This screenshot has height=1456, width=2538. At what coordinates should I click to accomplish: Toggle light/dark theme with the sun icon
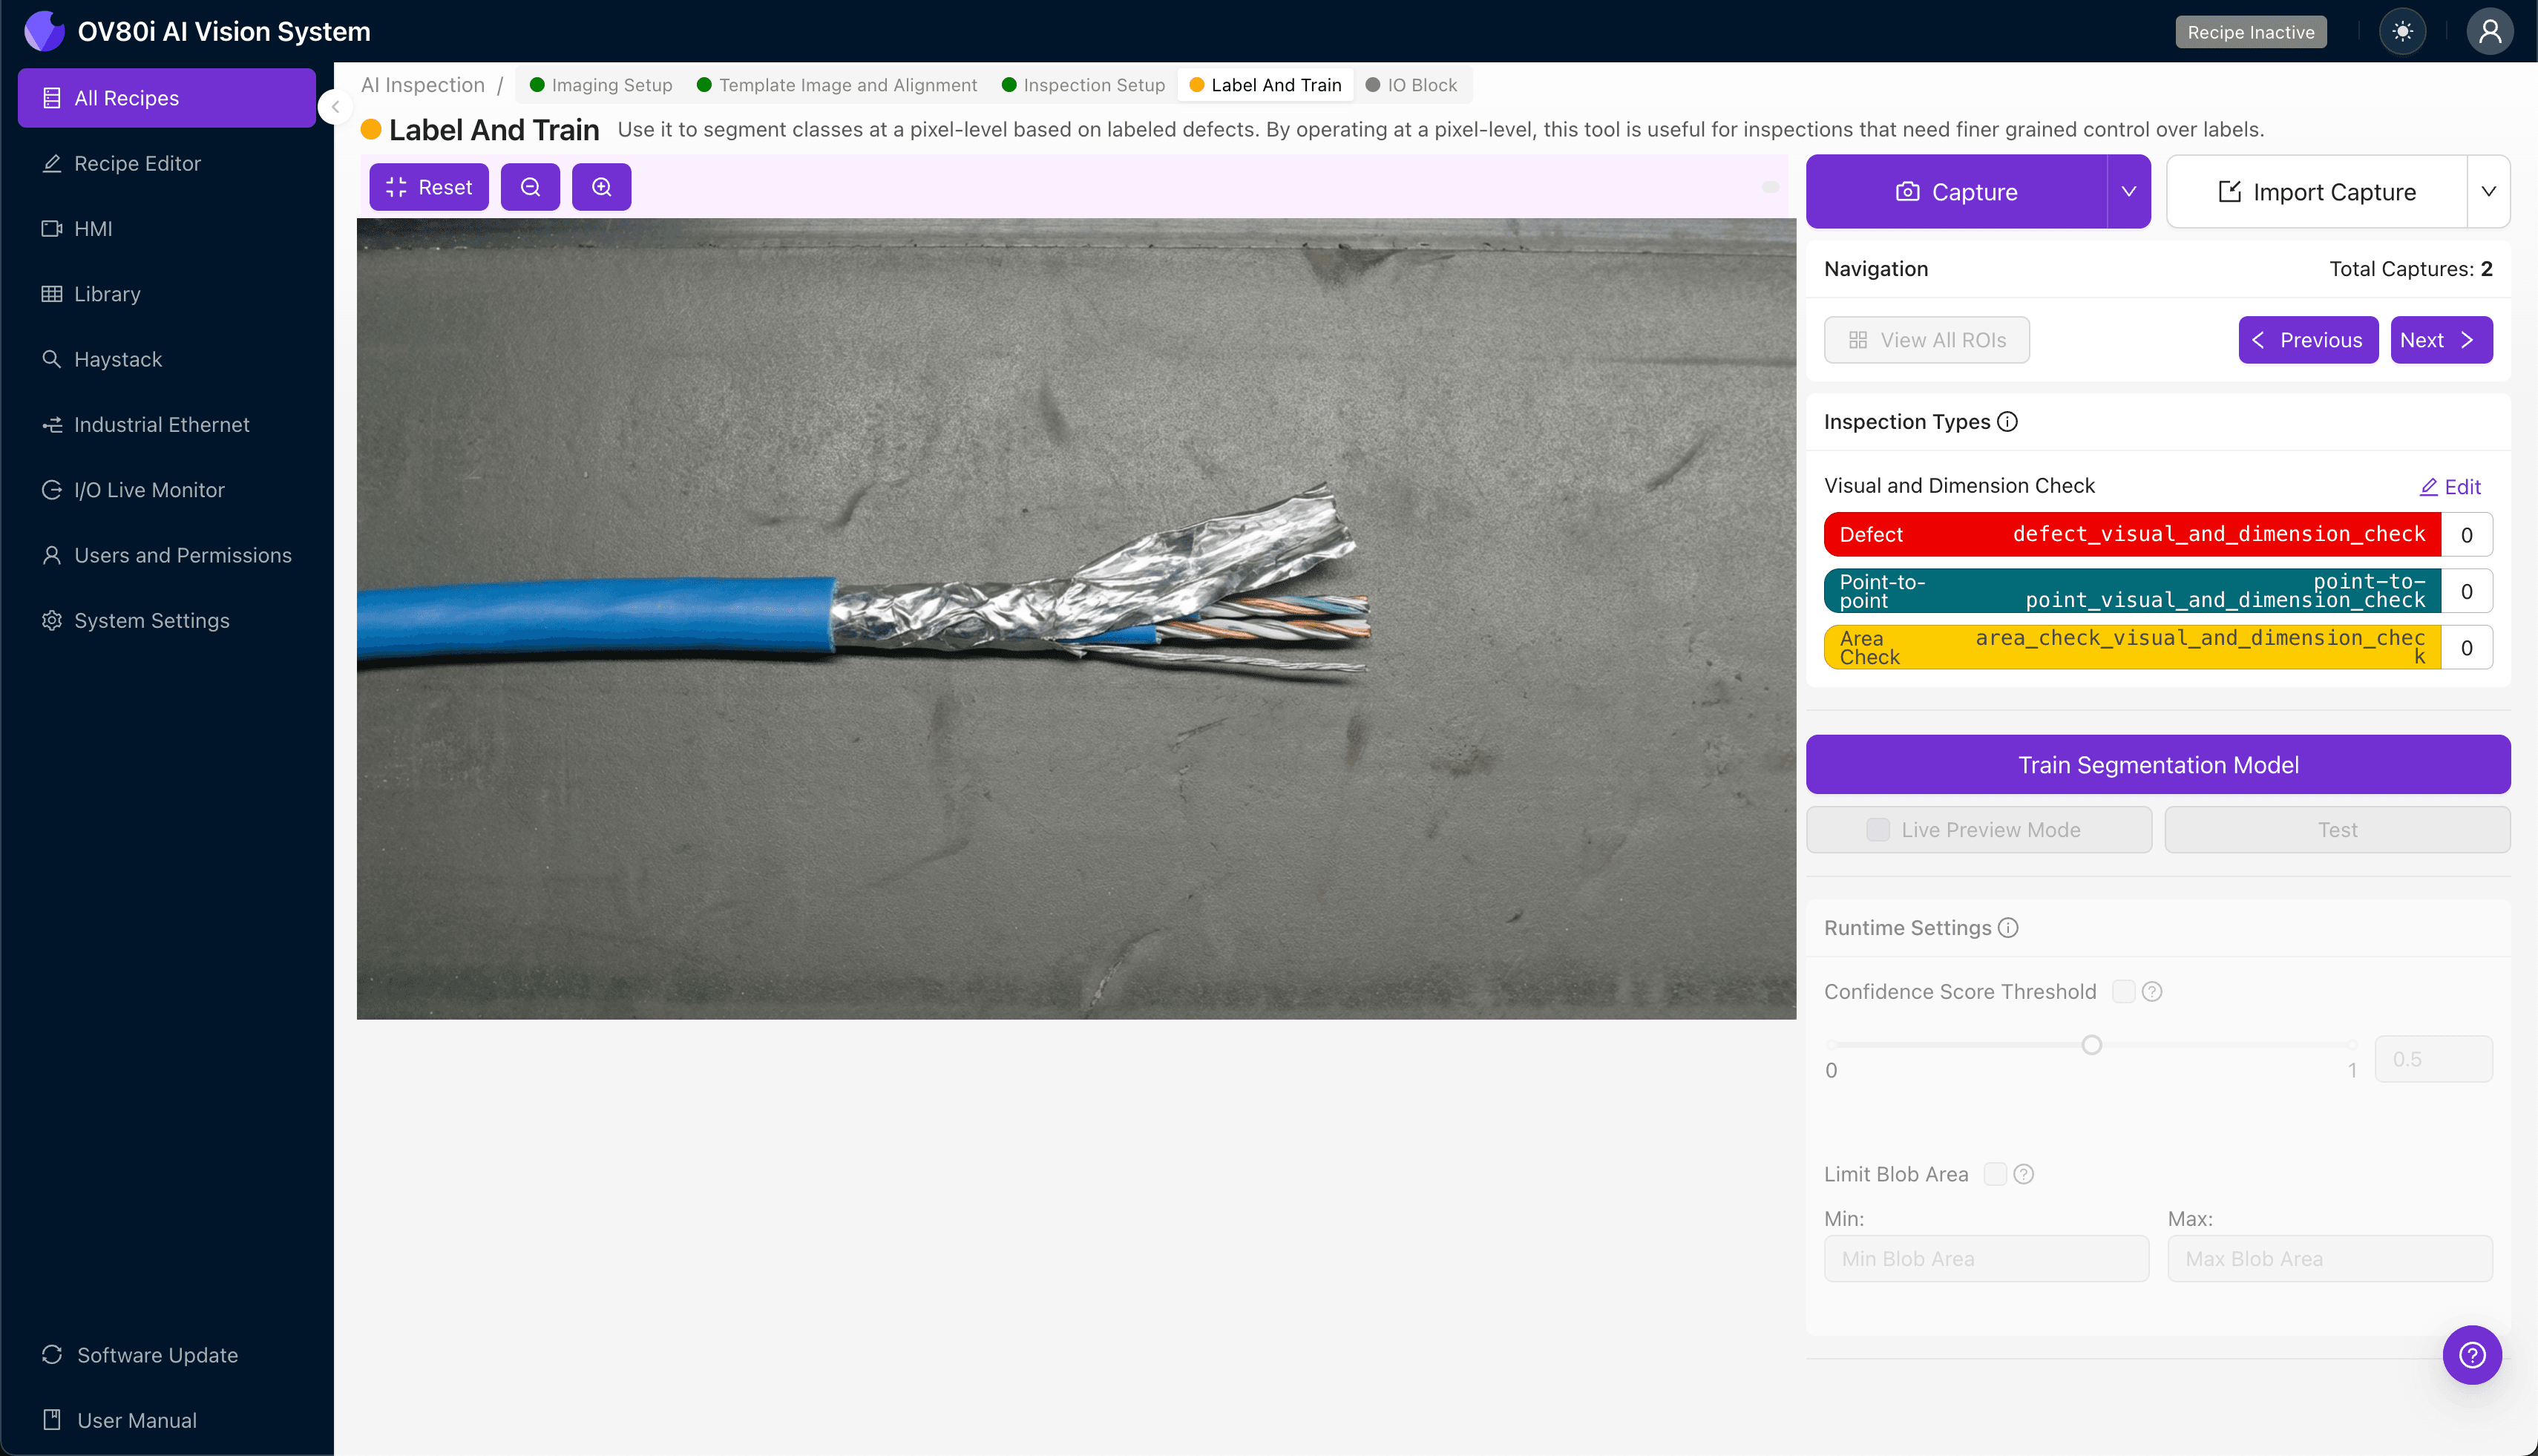2402,31
